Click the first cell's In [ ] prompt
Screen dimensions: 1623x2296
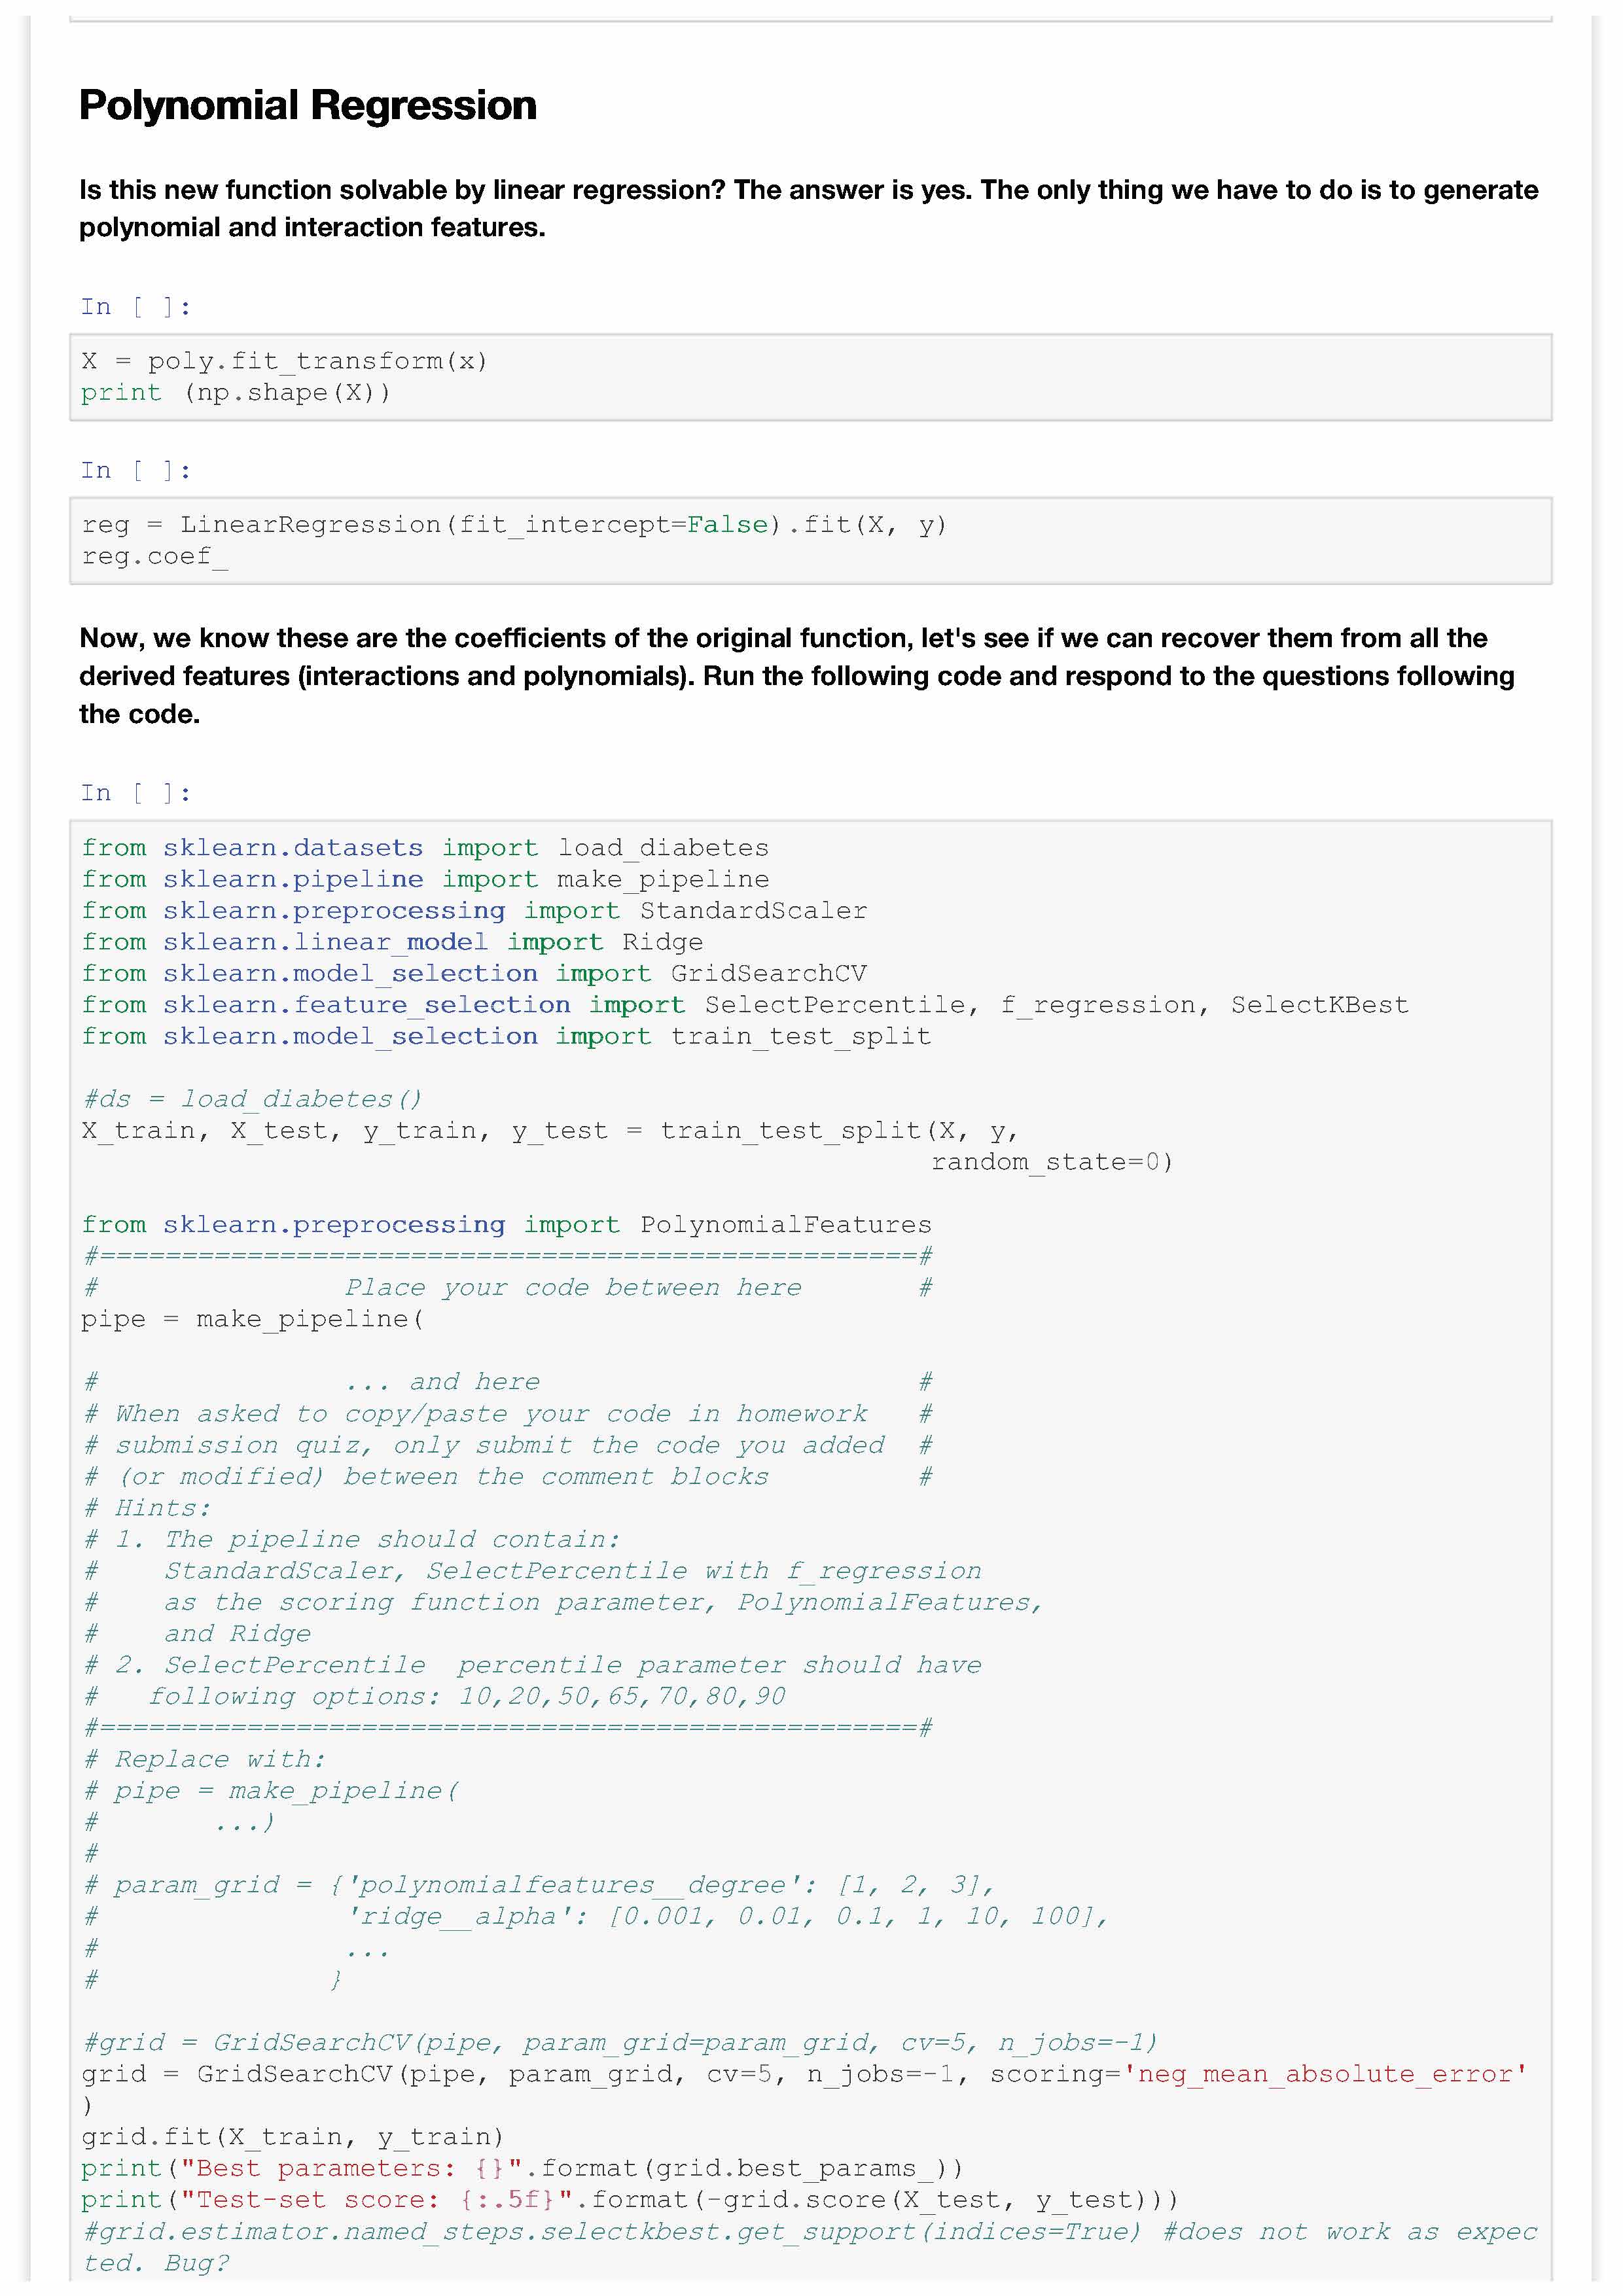[x=135, y=307]
